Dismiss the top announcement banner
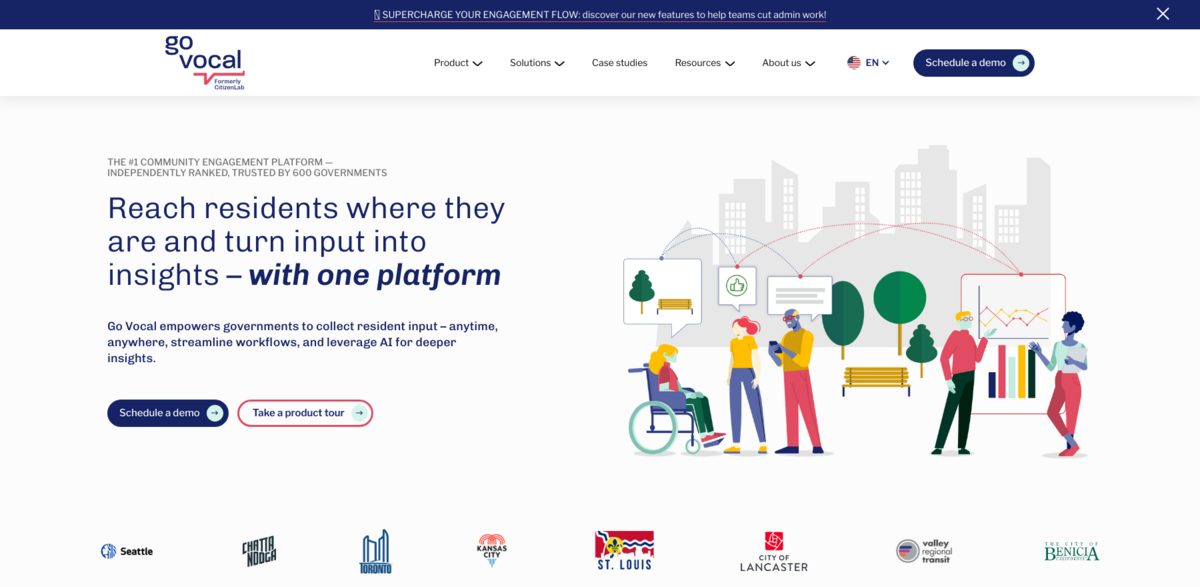 pyautogui.click(x=1162, y=14)
